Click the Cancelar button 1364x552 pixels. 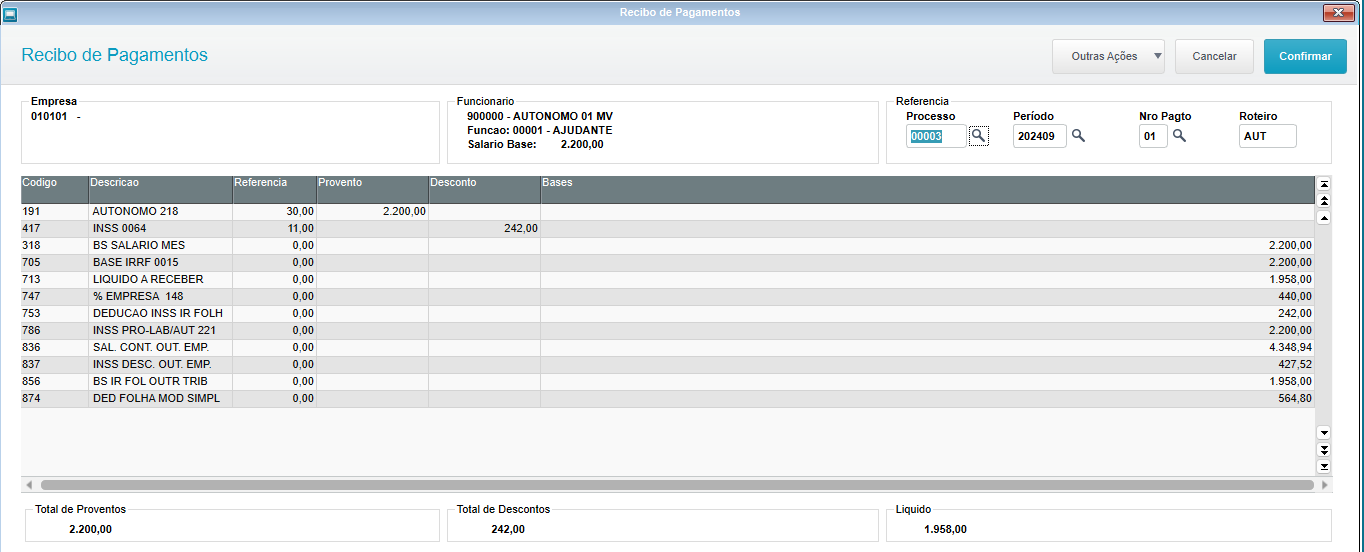pyautogui.click(x=1214, y=56)
